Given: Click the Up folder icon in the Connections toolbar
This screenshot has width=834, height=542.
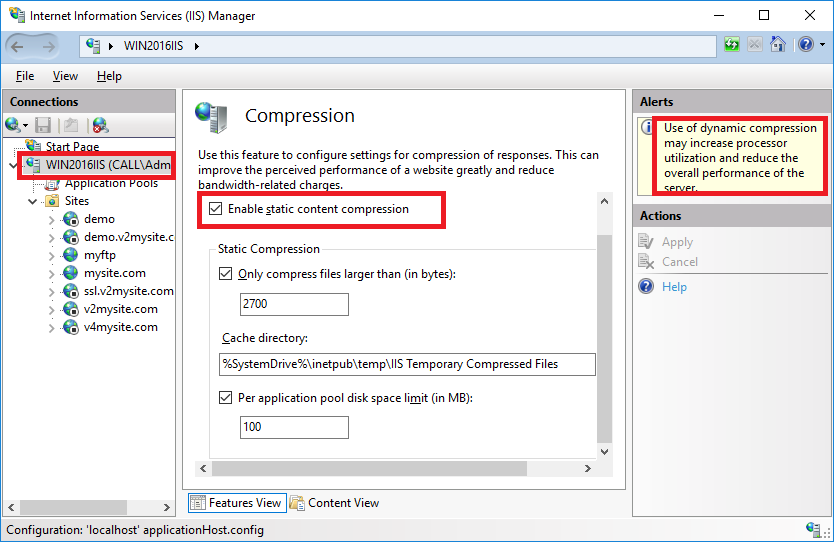Looking at the screenshot, I should (71, 125).
